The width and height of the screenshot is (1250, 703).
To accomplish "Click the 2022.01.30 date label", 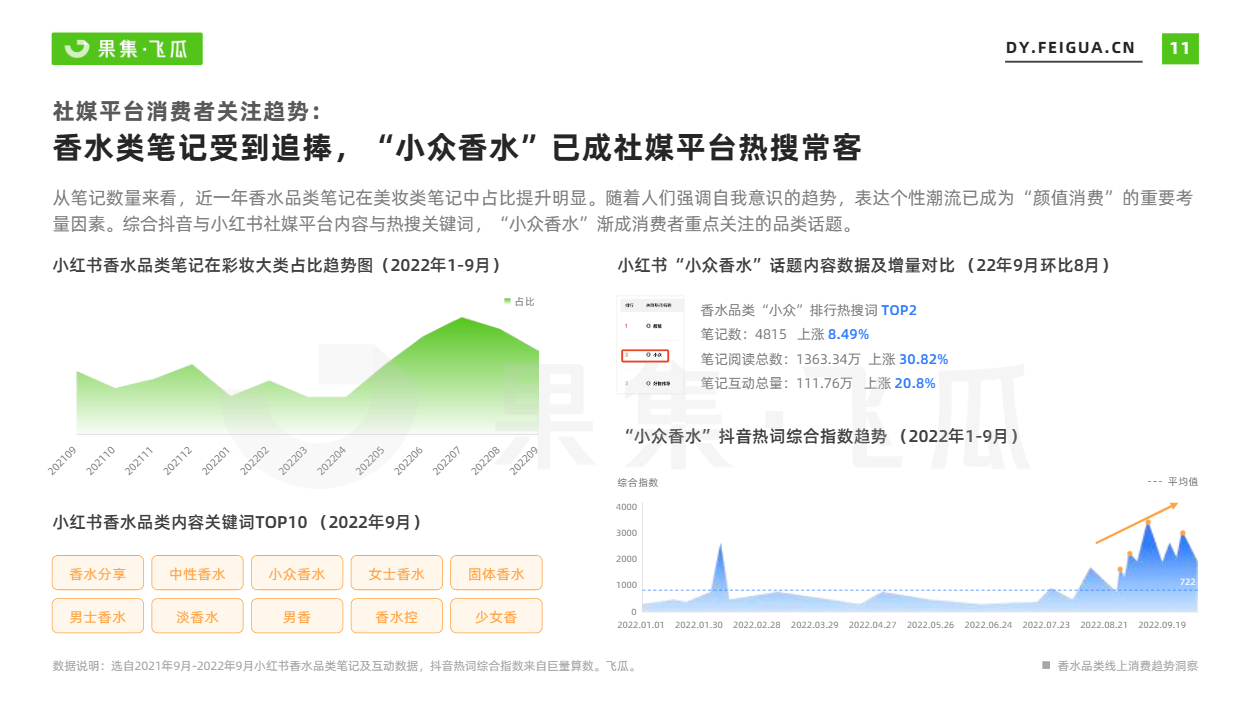I will click(x=699, y=624).
